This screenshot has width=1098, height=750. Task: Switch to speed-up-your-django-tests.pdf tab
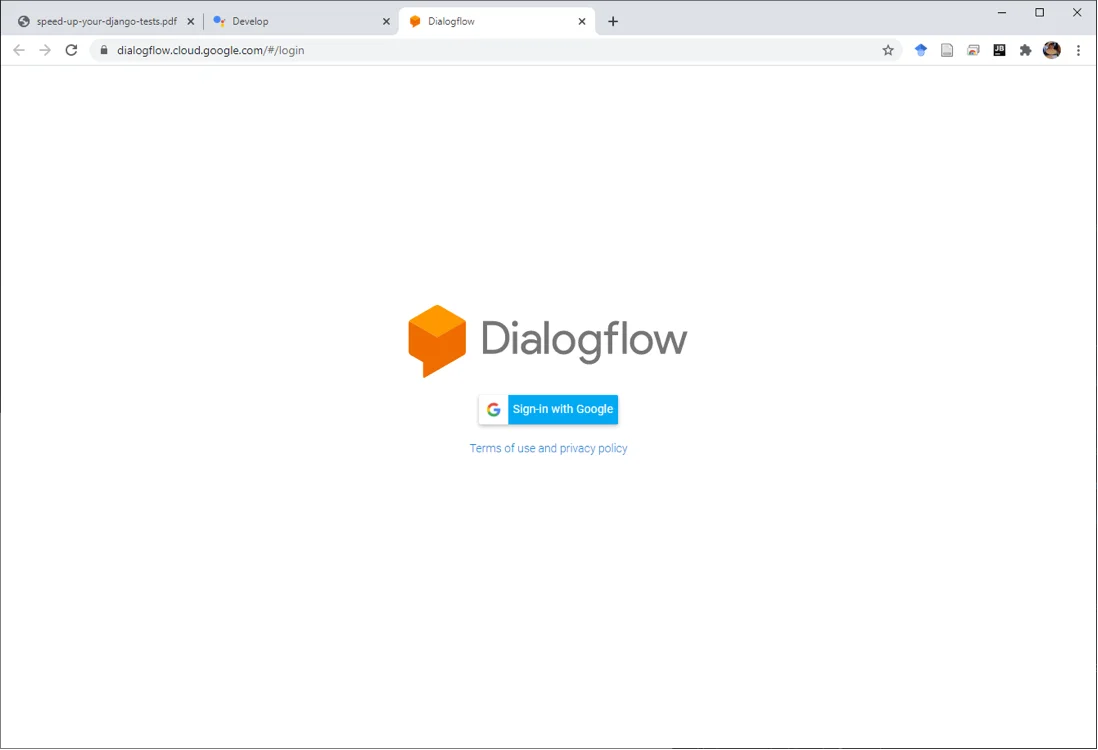pyautogui.click(x=106, y=22)
